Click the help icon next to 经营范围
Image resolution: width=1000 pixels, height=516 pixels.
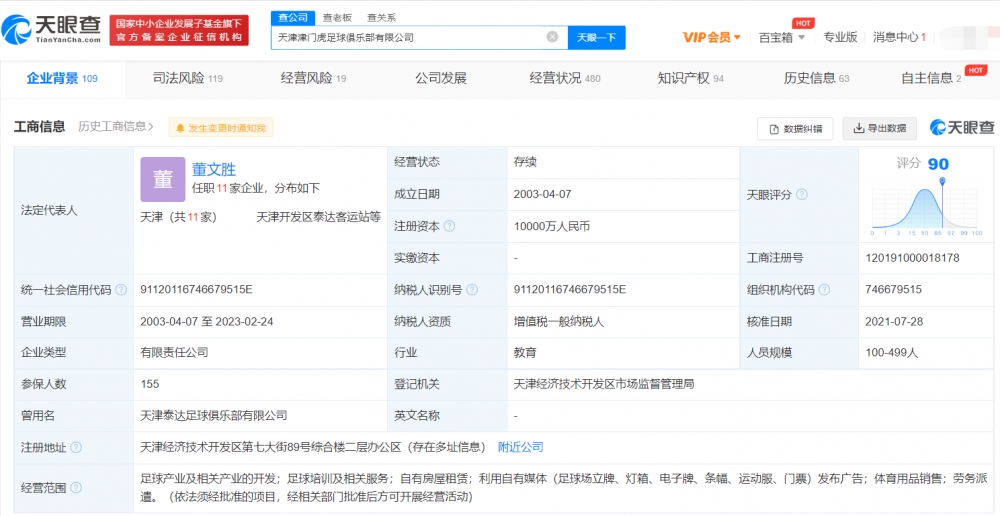(x=76, y=488)
